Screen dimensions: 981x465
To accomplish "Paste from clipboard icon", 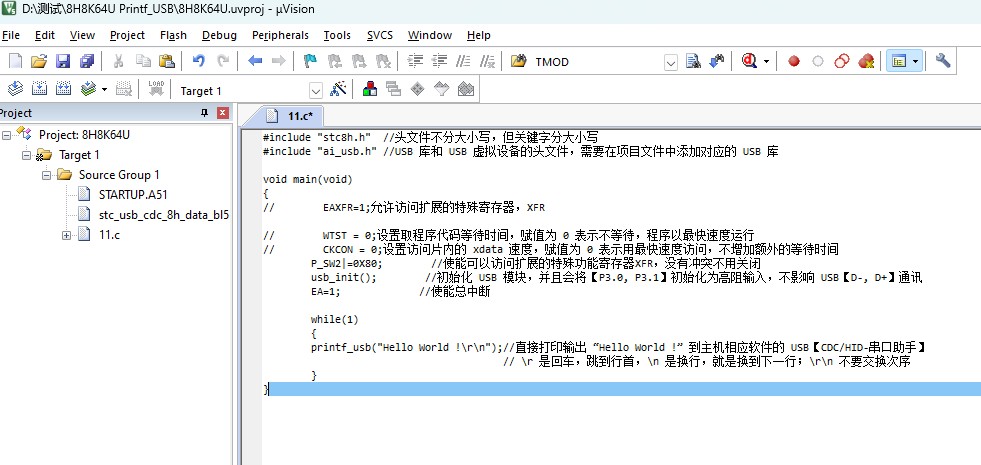I will [x=166, y=61].
